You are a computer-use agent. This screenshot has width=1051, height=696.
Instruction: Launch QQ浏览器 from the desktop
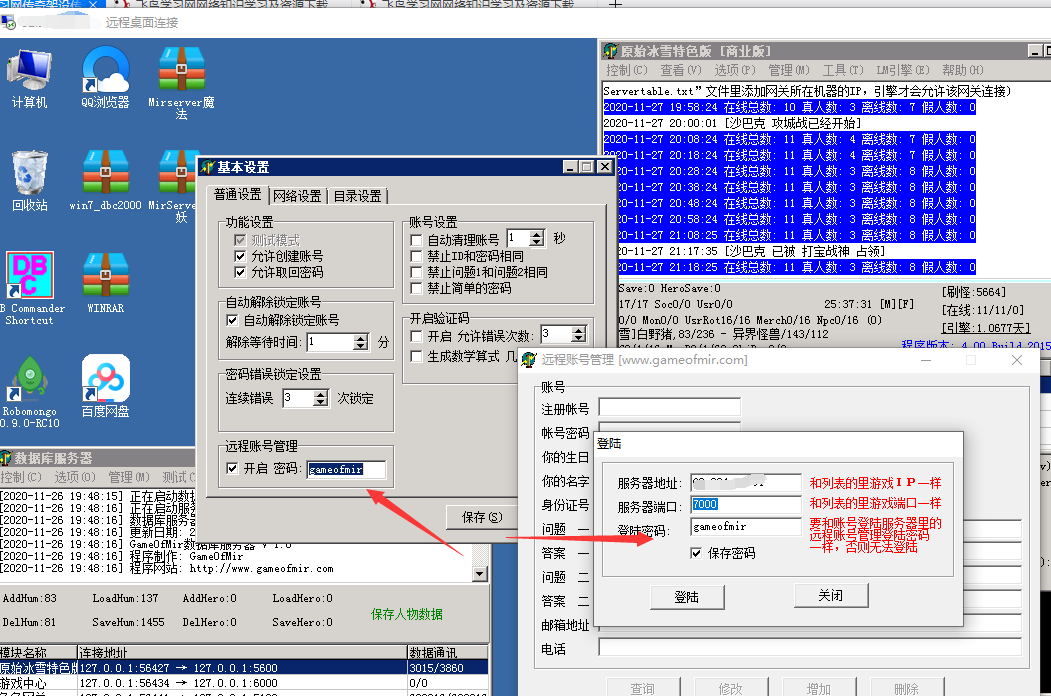coord(105,78)
